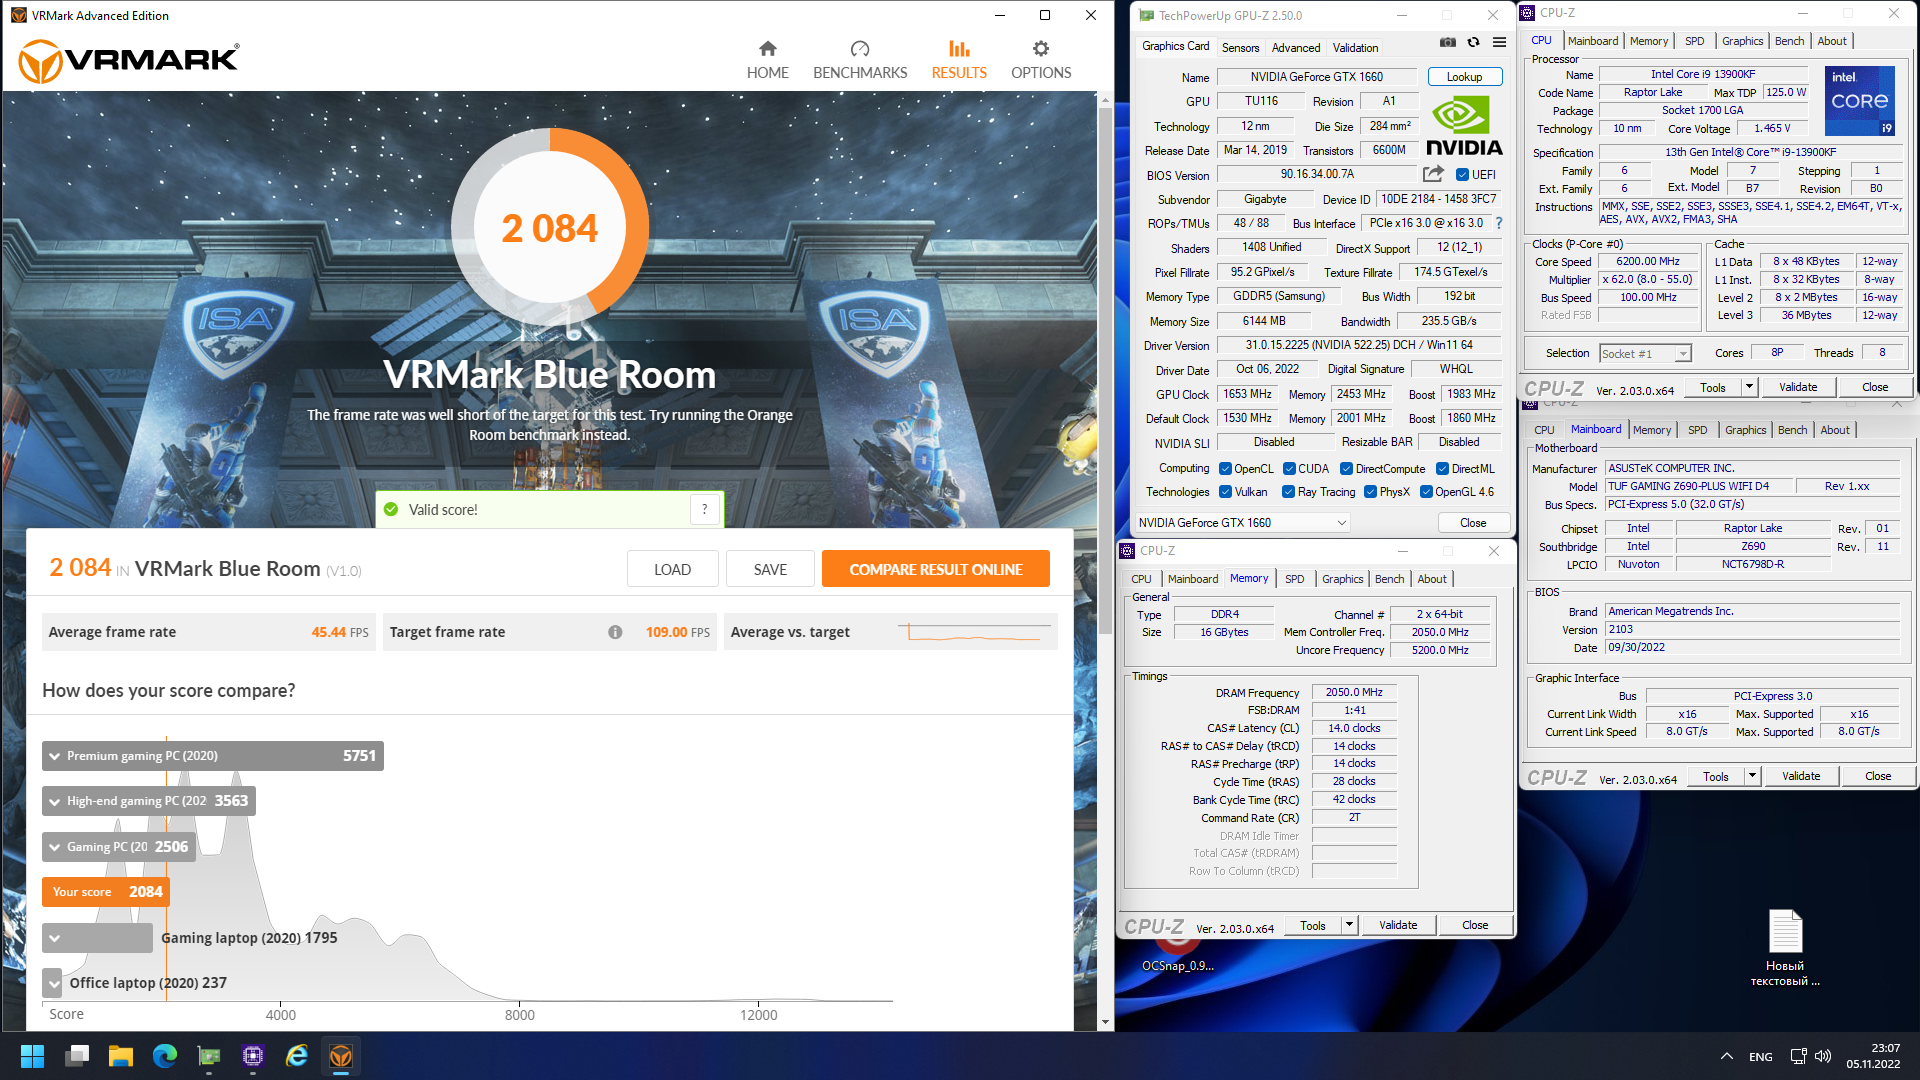Toggle the CUDA checkbox
The image size is (1920, 1080).
click(1290, 468)
